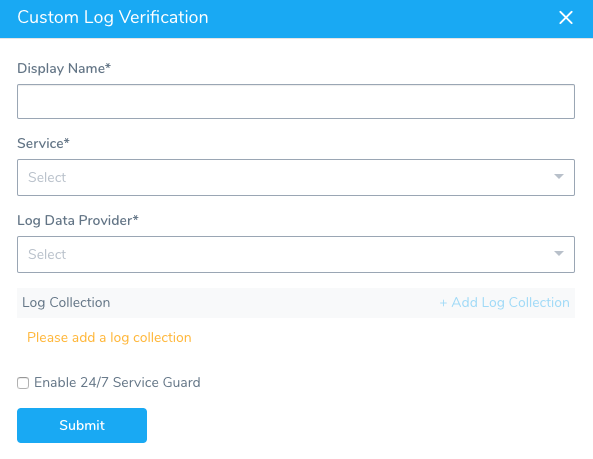
Task: Click the Log Data Provider label
Action: pos(78,220)
